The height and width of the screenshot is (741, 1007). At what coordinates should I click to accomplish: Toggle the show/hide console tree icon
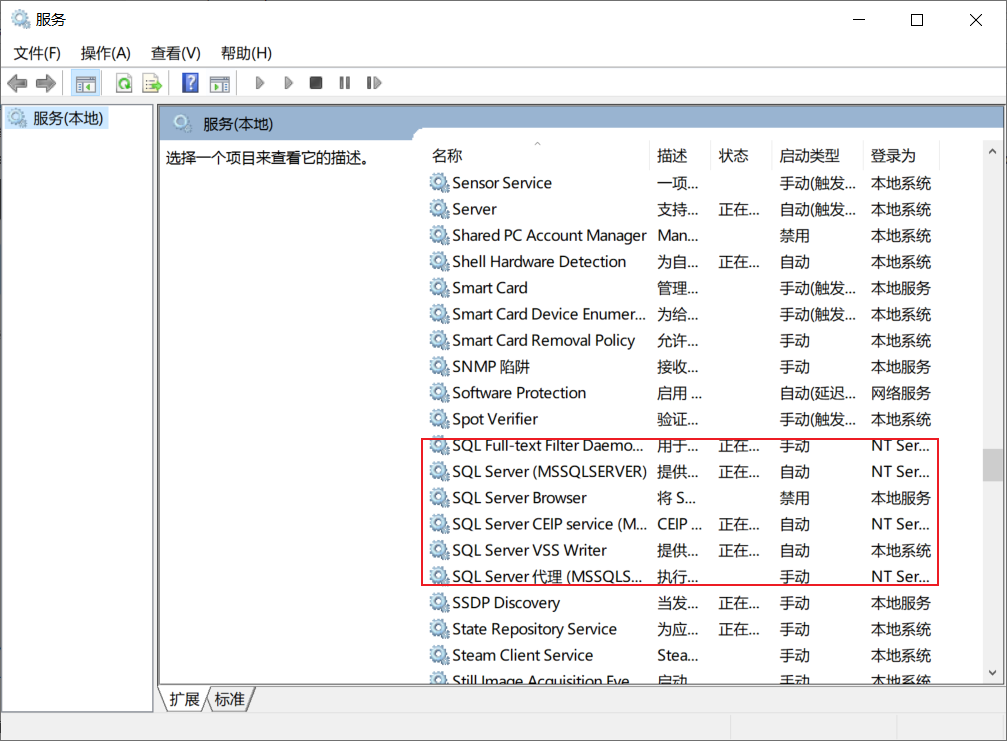point(85,83)
